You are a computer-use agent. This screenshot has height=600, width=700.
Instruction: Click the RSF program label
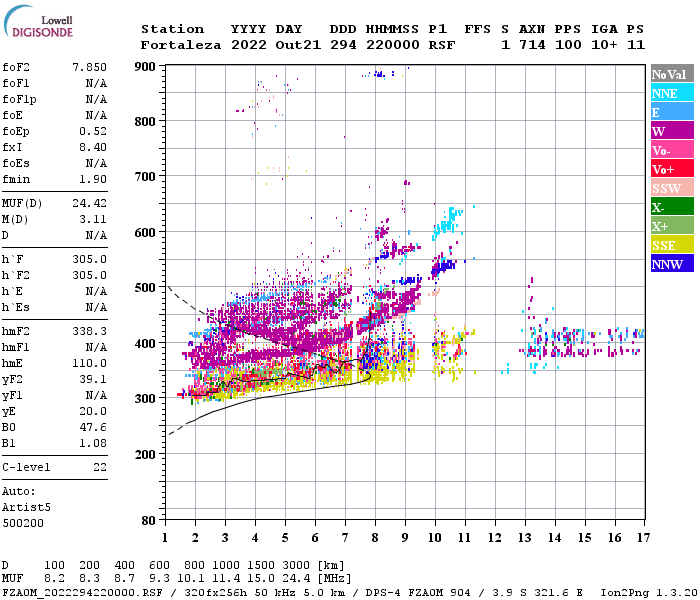coord(442,45)
